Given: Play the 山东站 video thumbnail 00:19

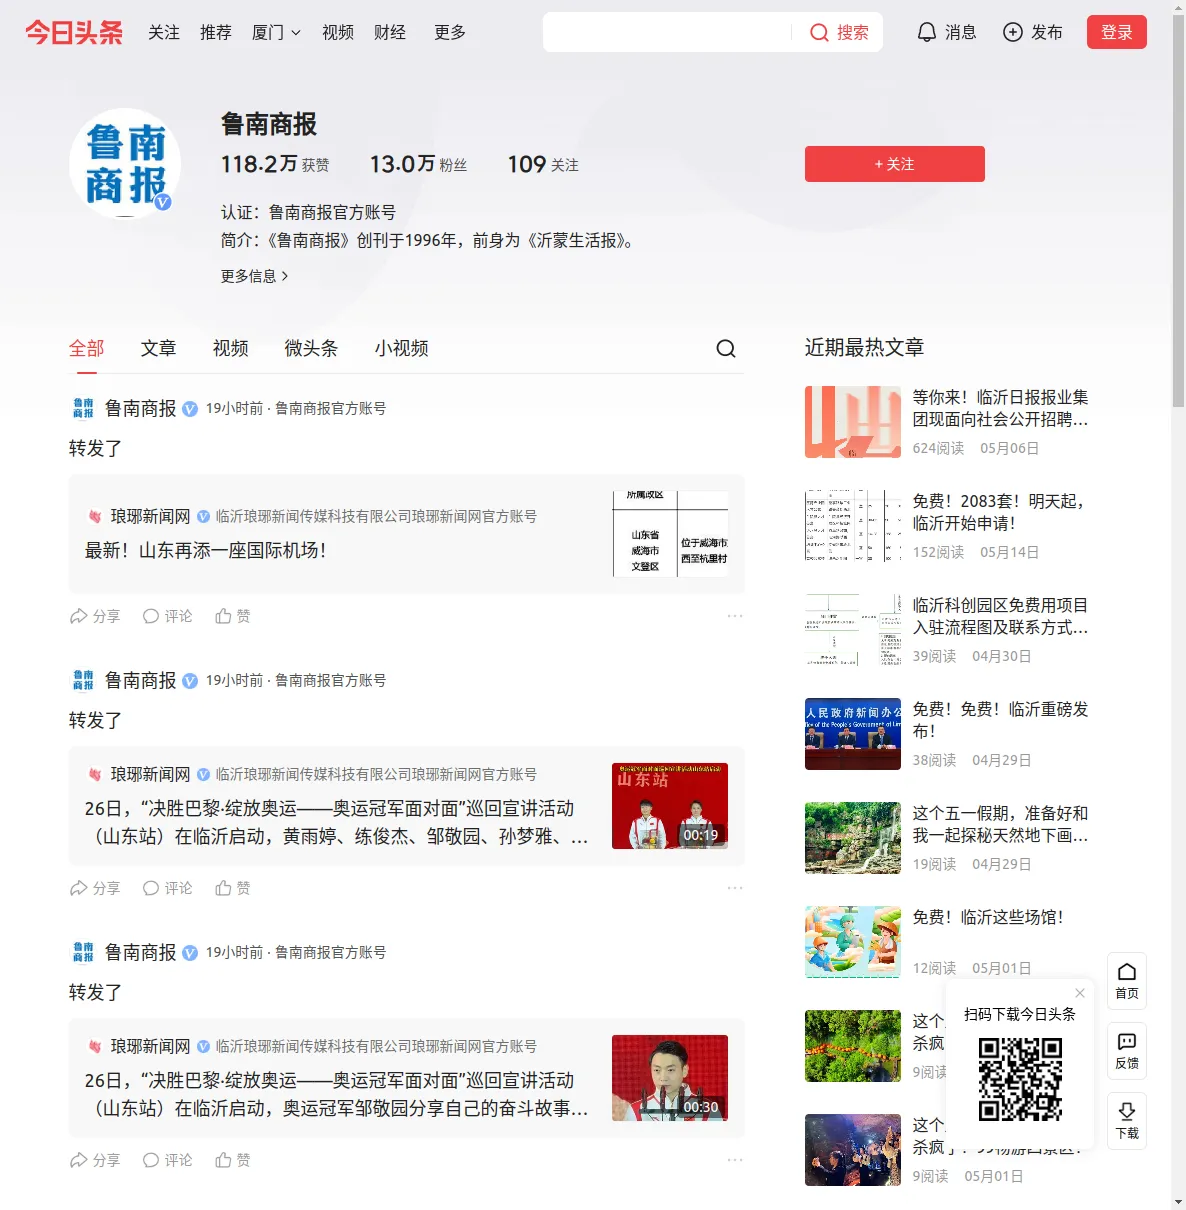Looking at the screenshot, I should (x=670, y=806).
